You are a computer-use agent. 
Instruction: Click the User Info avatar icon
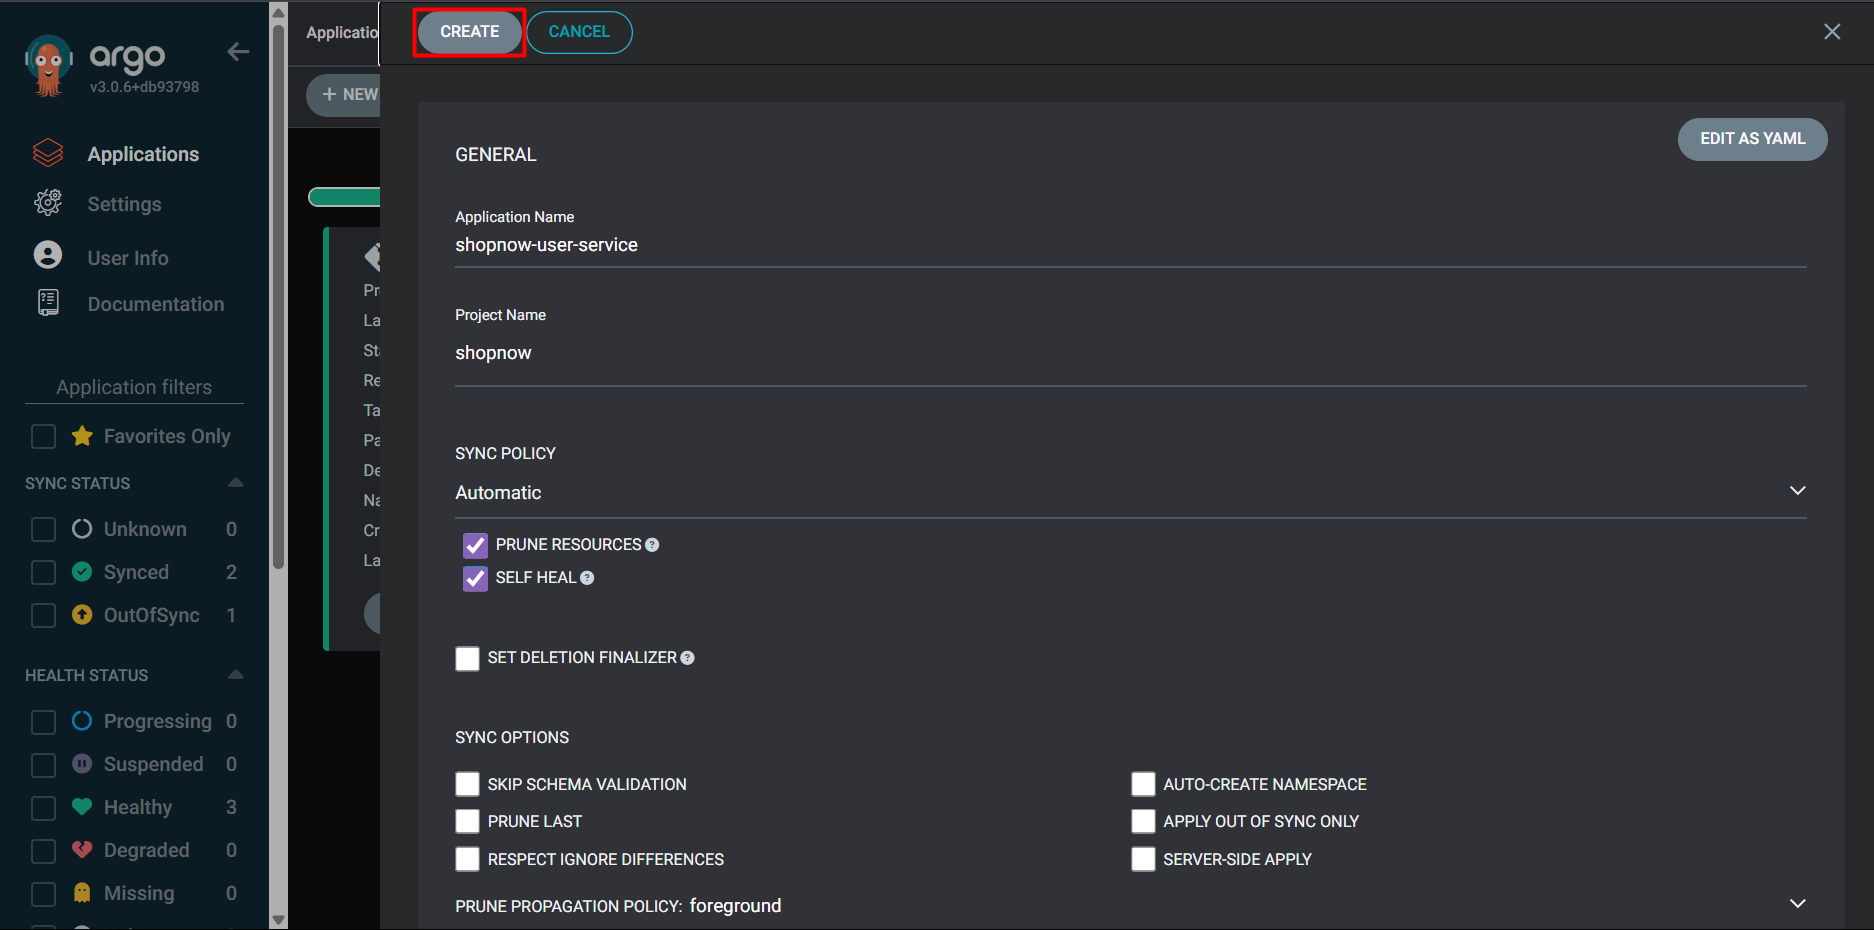(x=48, y=256)
